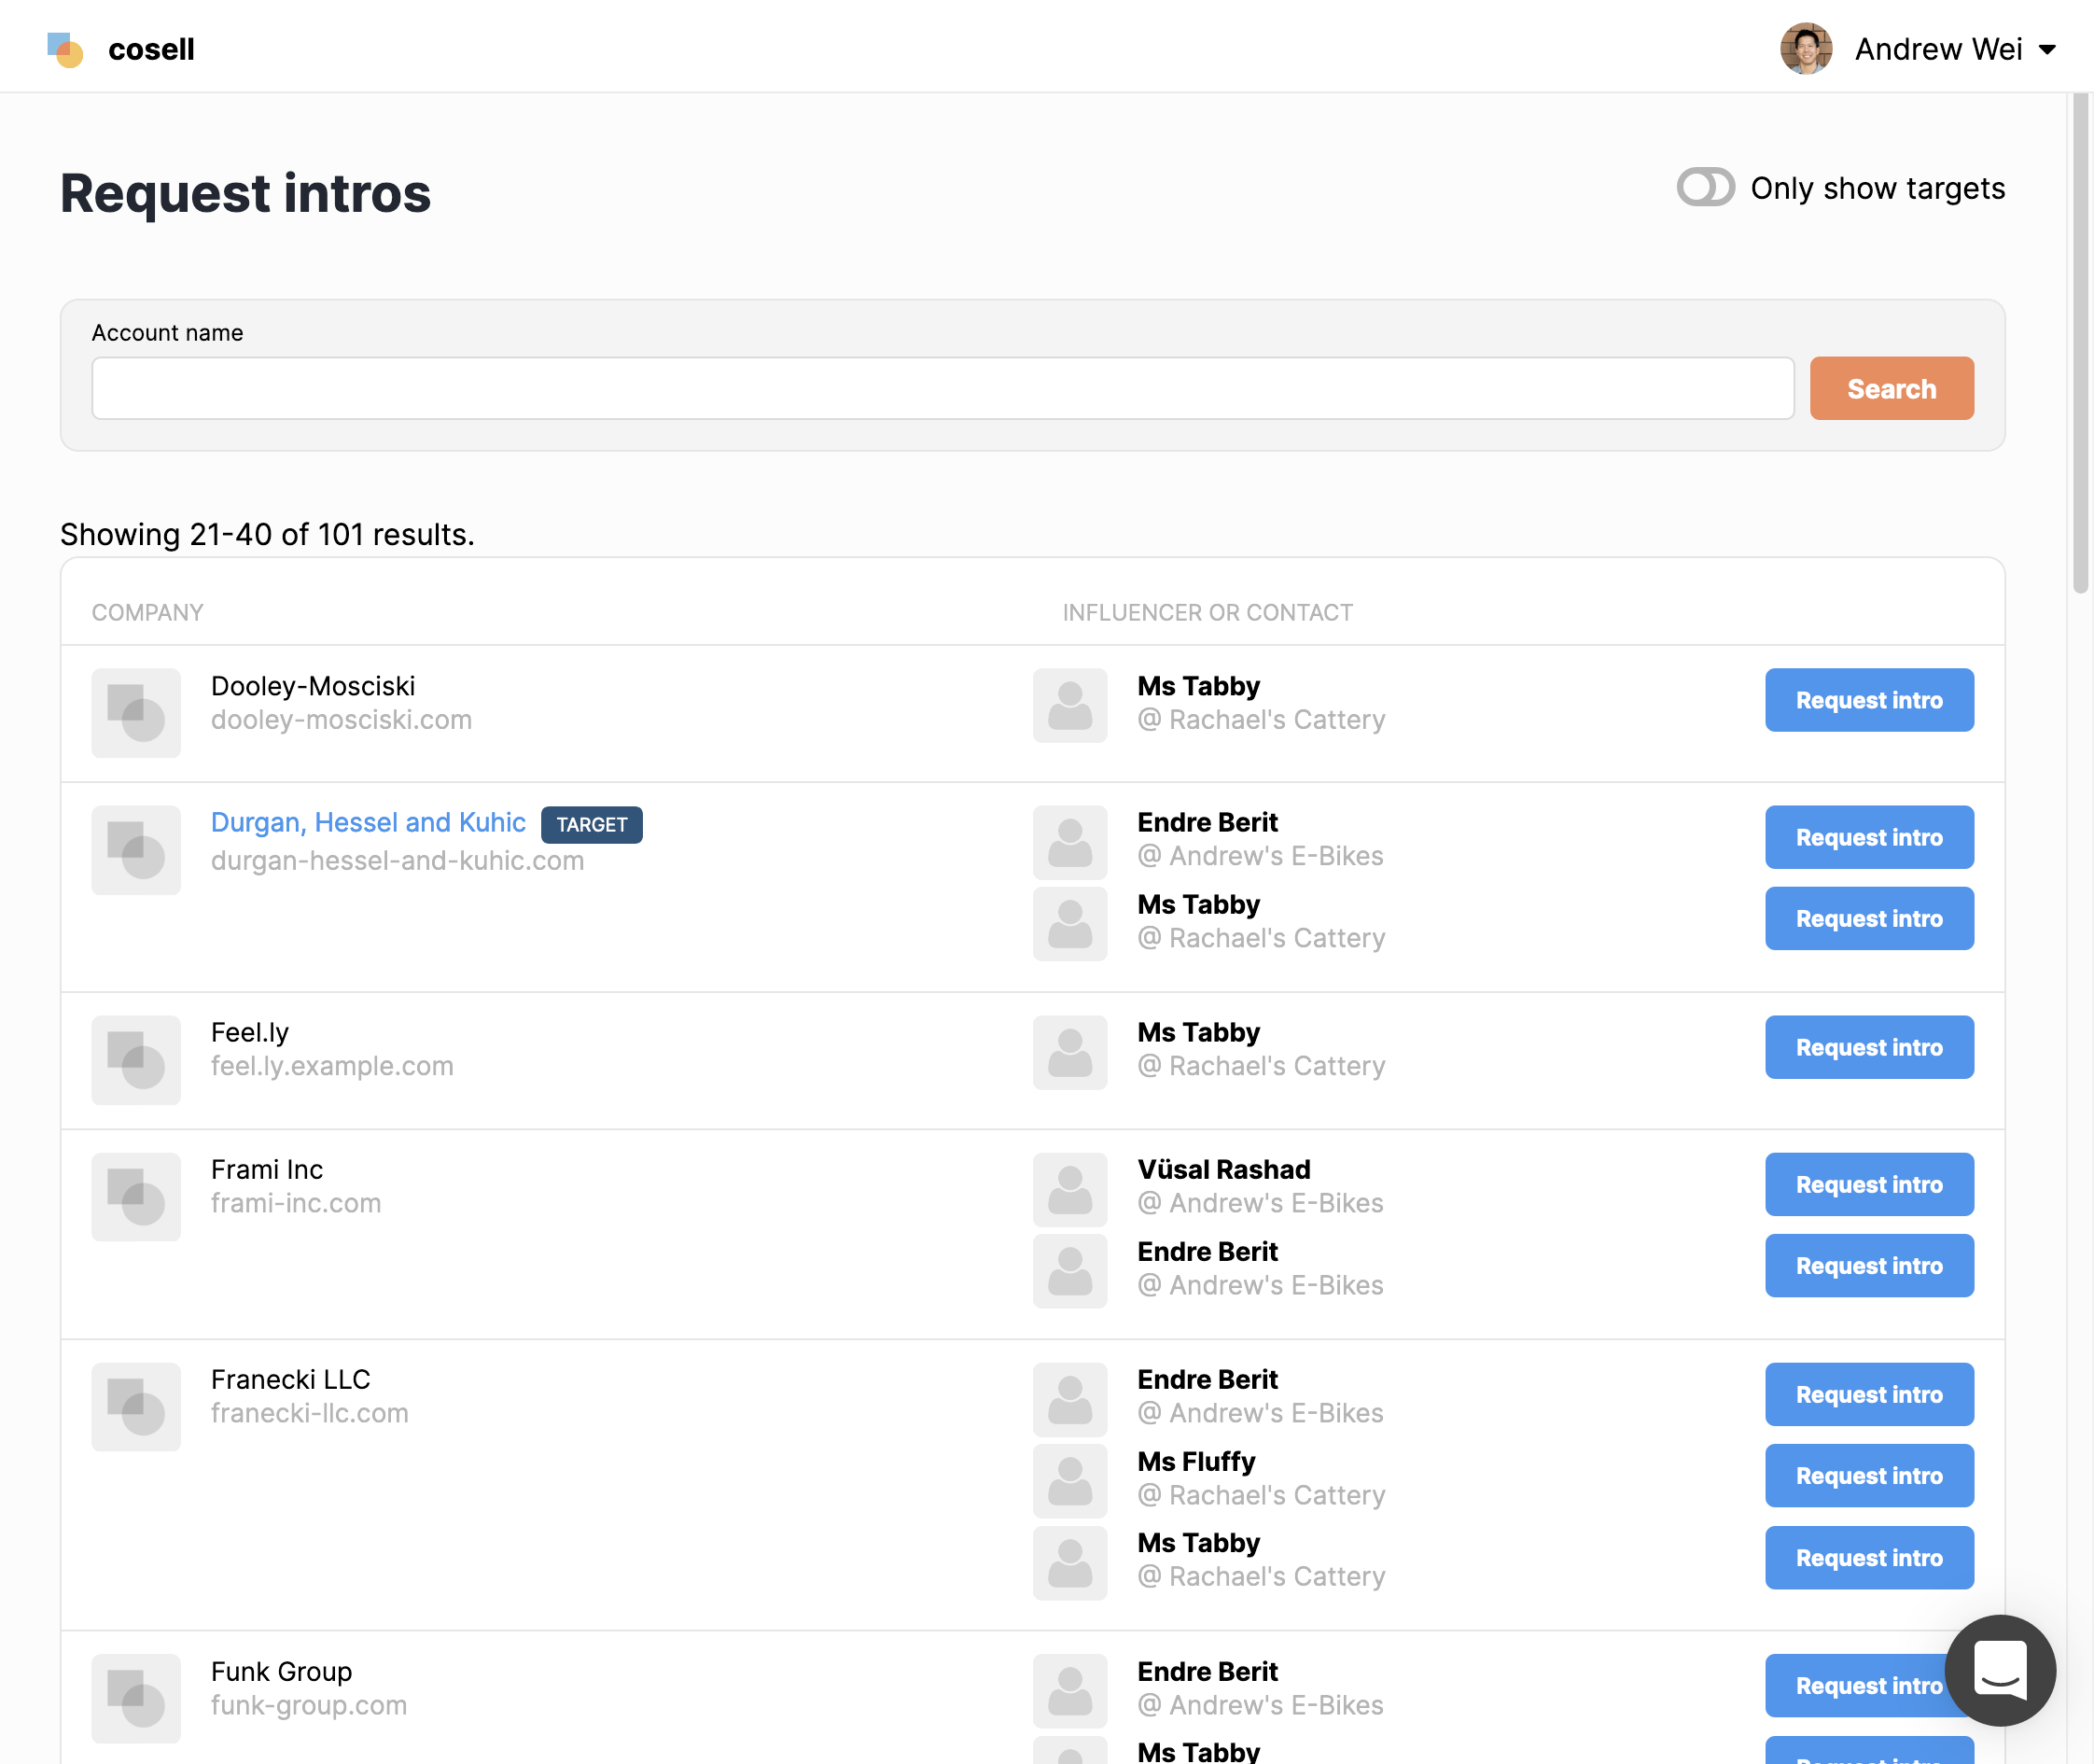The width and height of the screenshot is (2094, 1764).
Task: Request intro via Ms Tabby for Franecki LLC
Action: coord(1869,1557)
